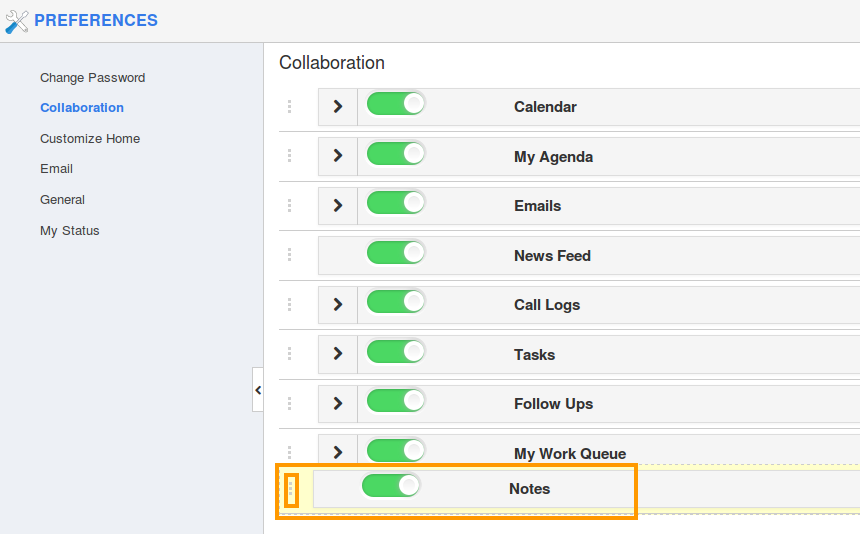Toggle off the Emails switch

coord(395,203)
